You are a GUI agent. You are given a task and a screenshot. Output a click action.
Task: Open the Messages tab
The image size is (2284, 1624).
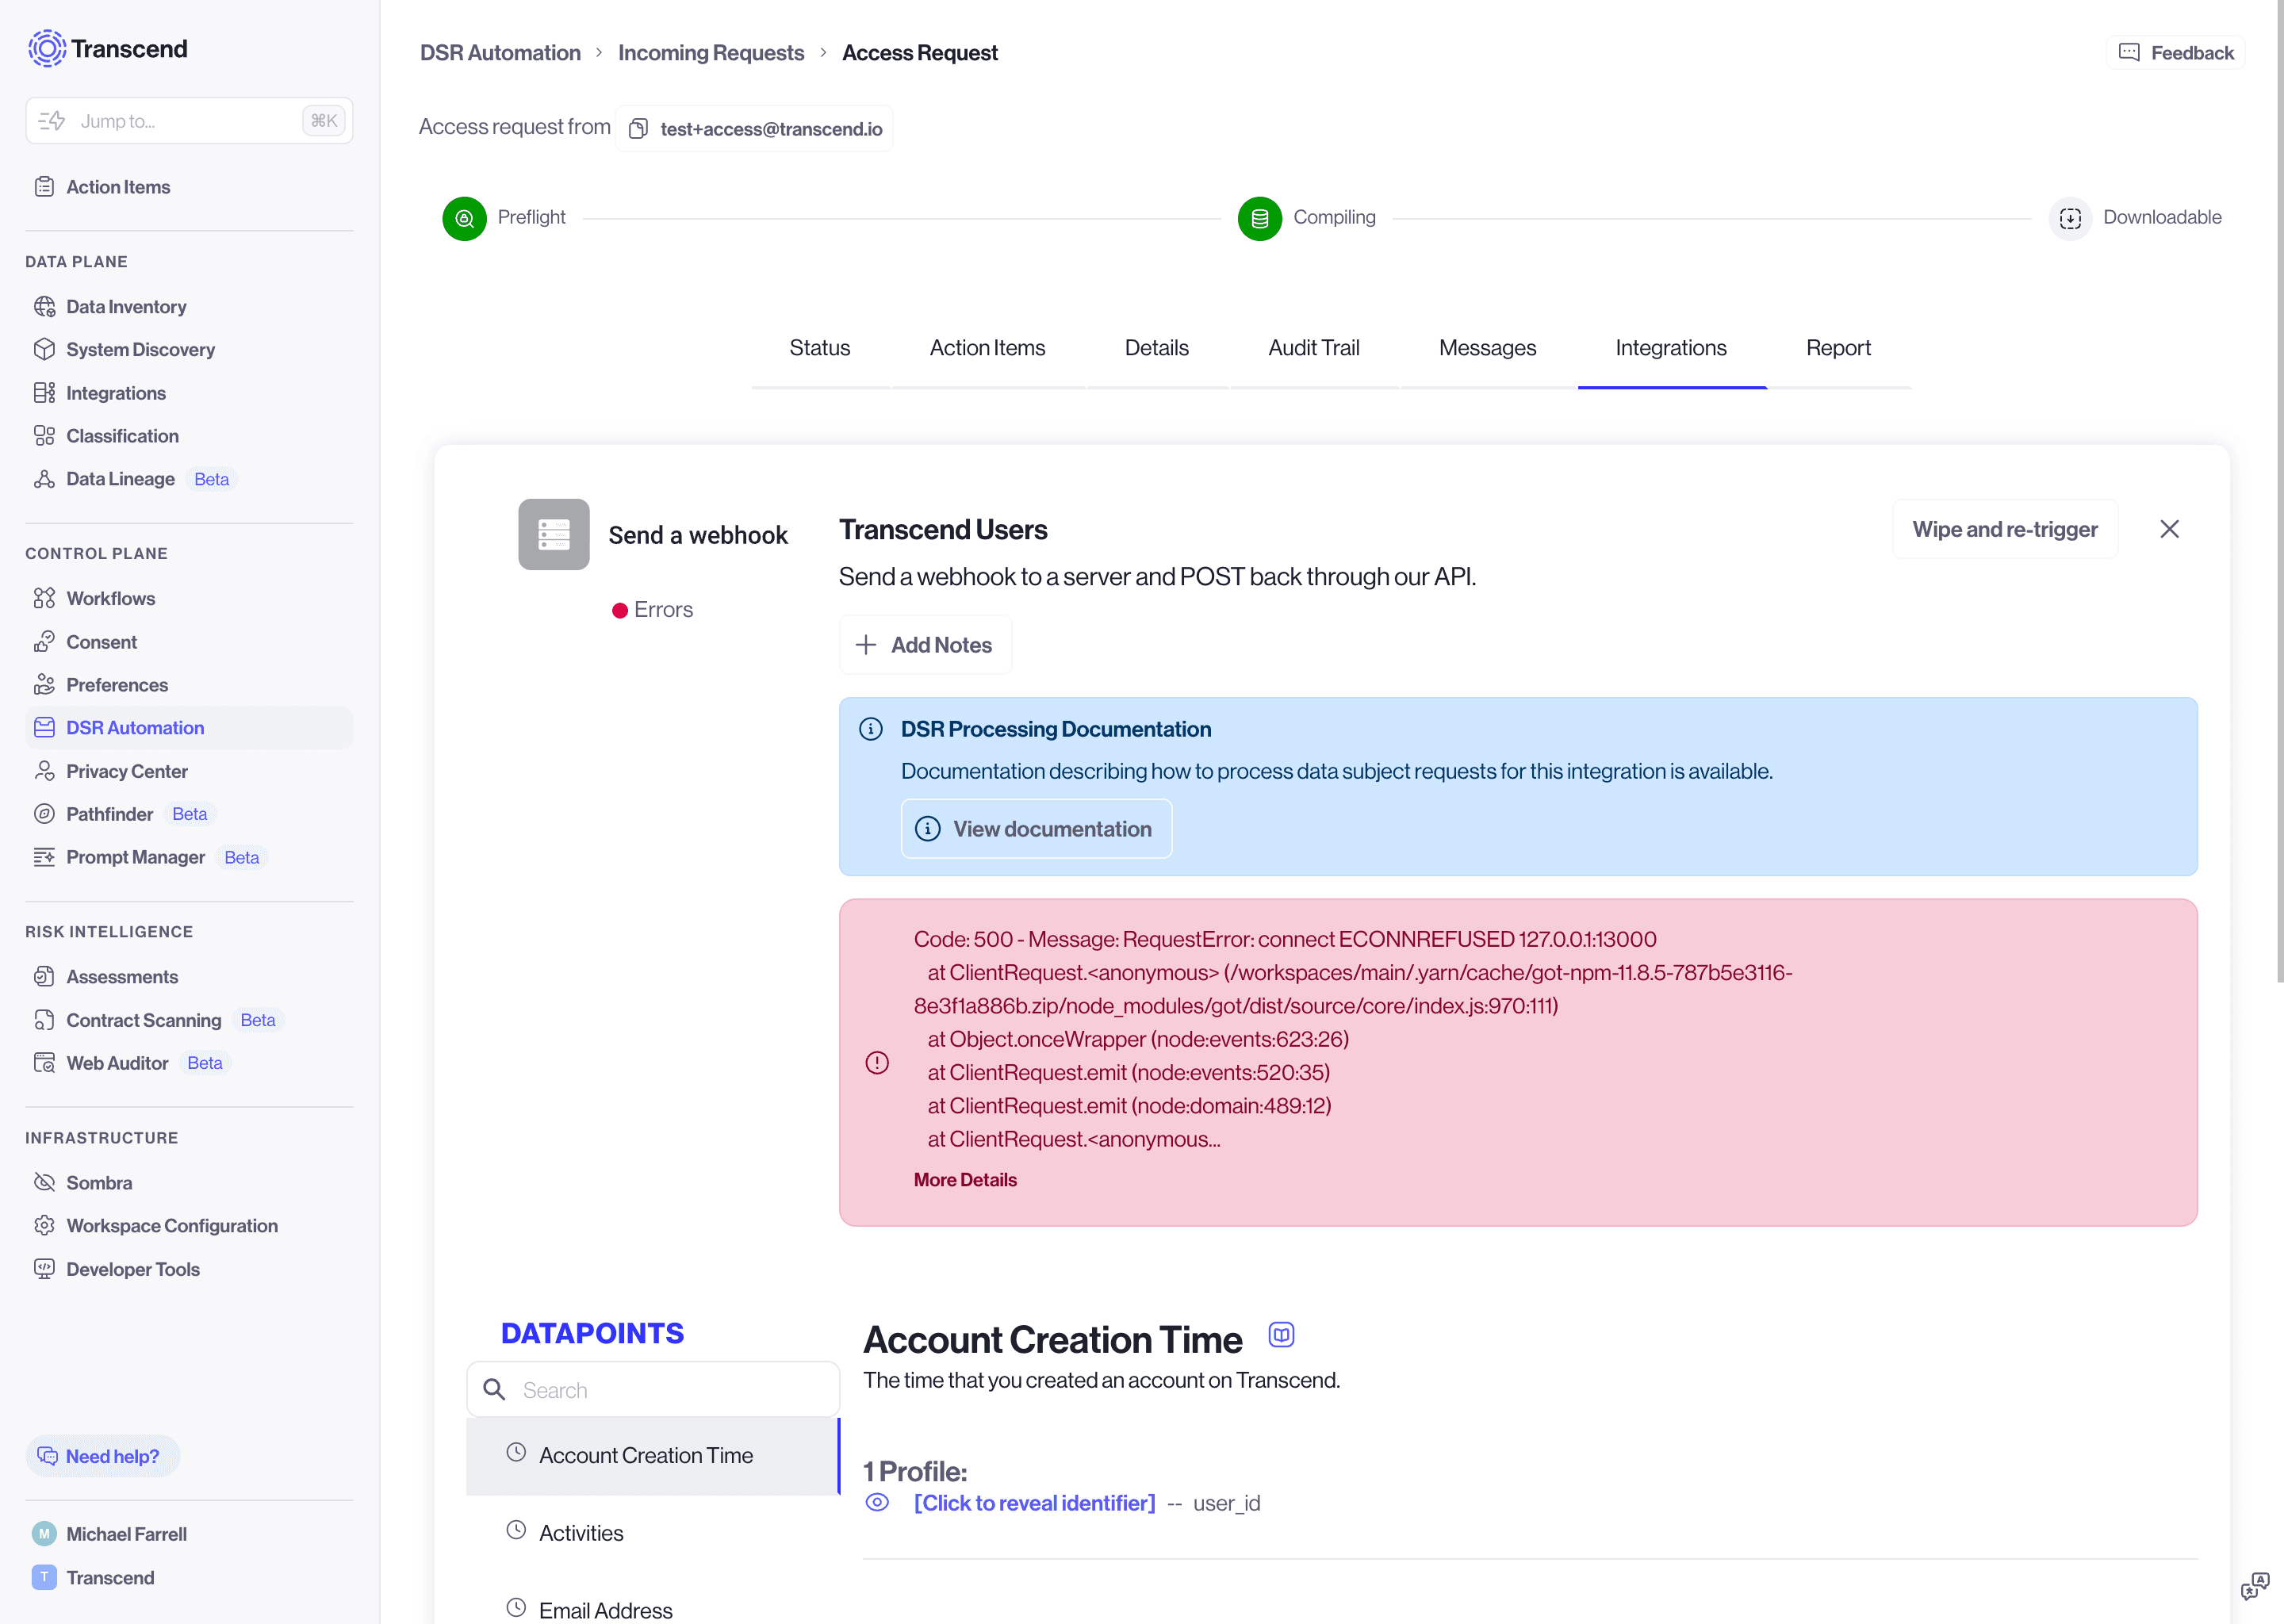(x=1487, y=348)
